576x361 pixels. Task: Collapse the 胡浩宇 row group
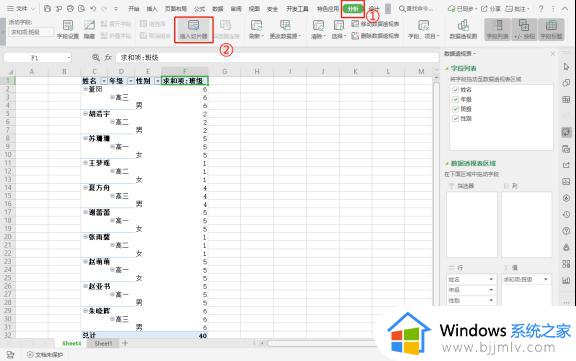point(85,114)
